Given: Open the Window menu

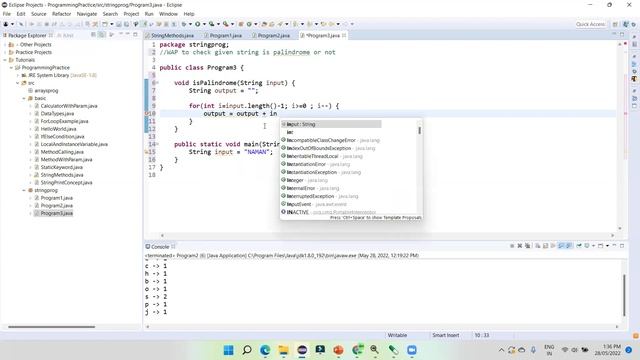Looking at the screenshot, I should pos(168,14).
